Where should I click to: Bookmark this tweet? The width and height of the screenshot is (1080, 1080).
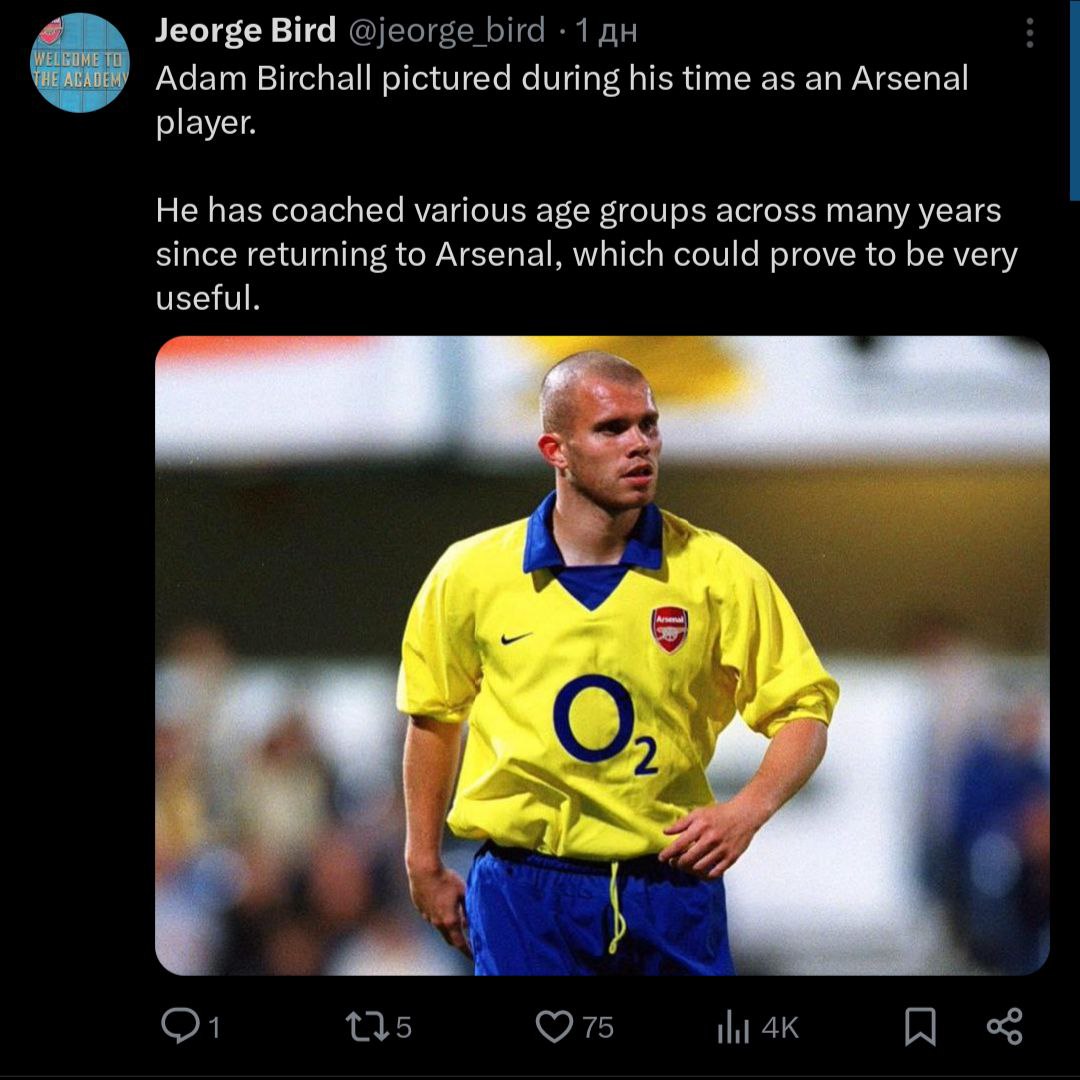pos(919,1026)
